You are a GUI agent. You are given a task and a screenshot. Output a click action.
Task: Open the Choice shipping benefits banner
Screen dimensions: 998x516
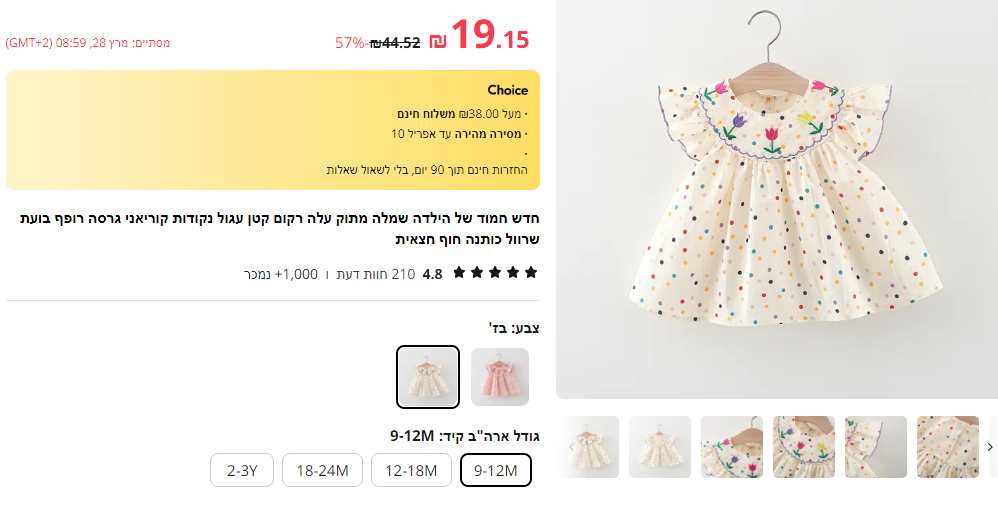(x=272, y=130)
